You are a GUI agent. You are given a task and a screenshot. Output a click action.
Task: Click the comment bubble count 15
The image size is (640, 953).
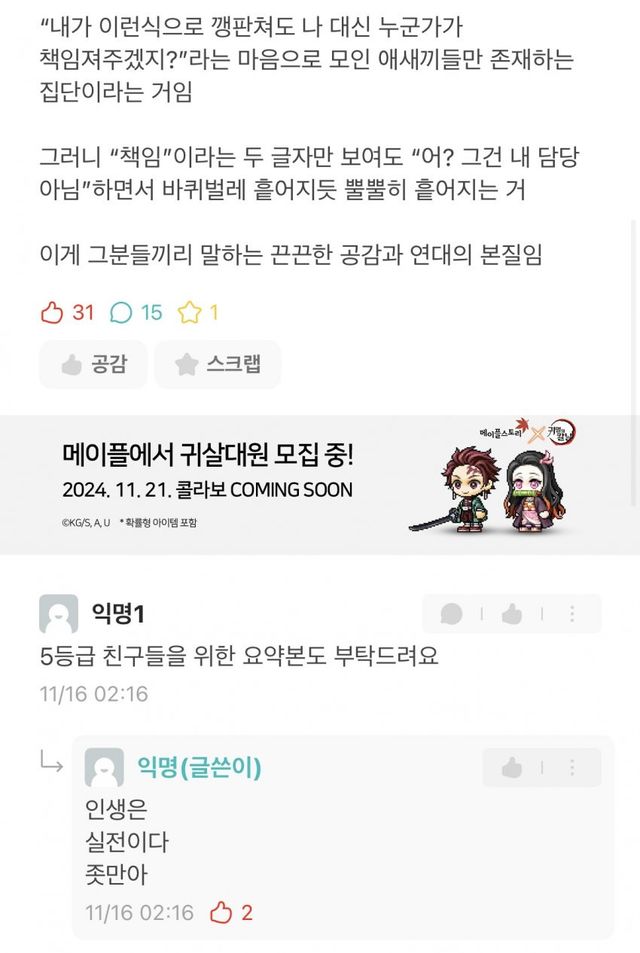coord(136,312)
